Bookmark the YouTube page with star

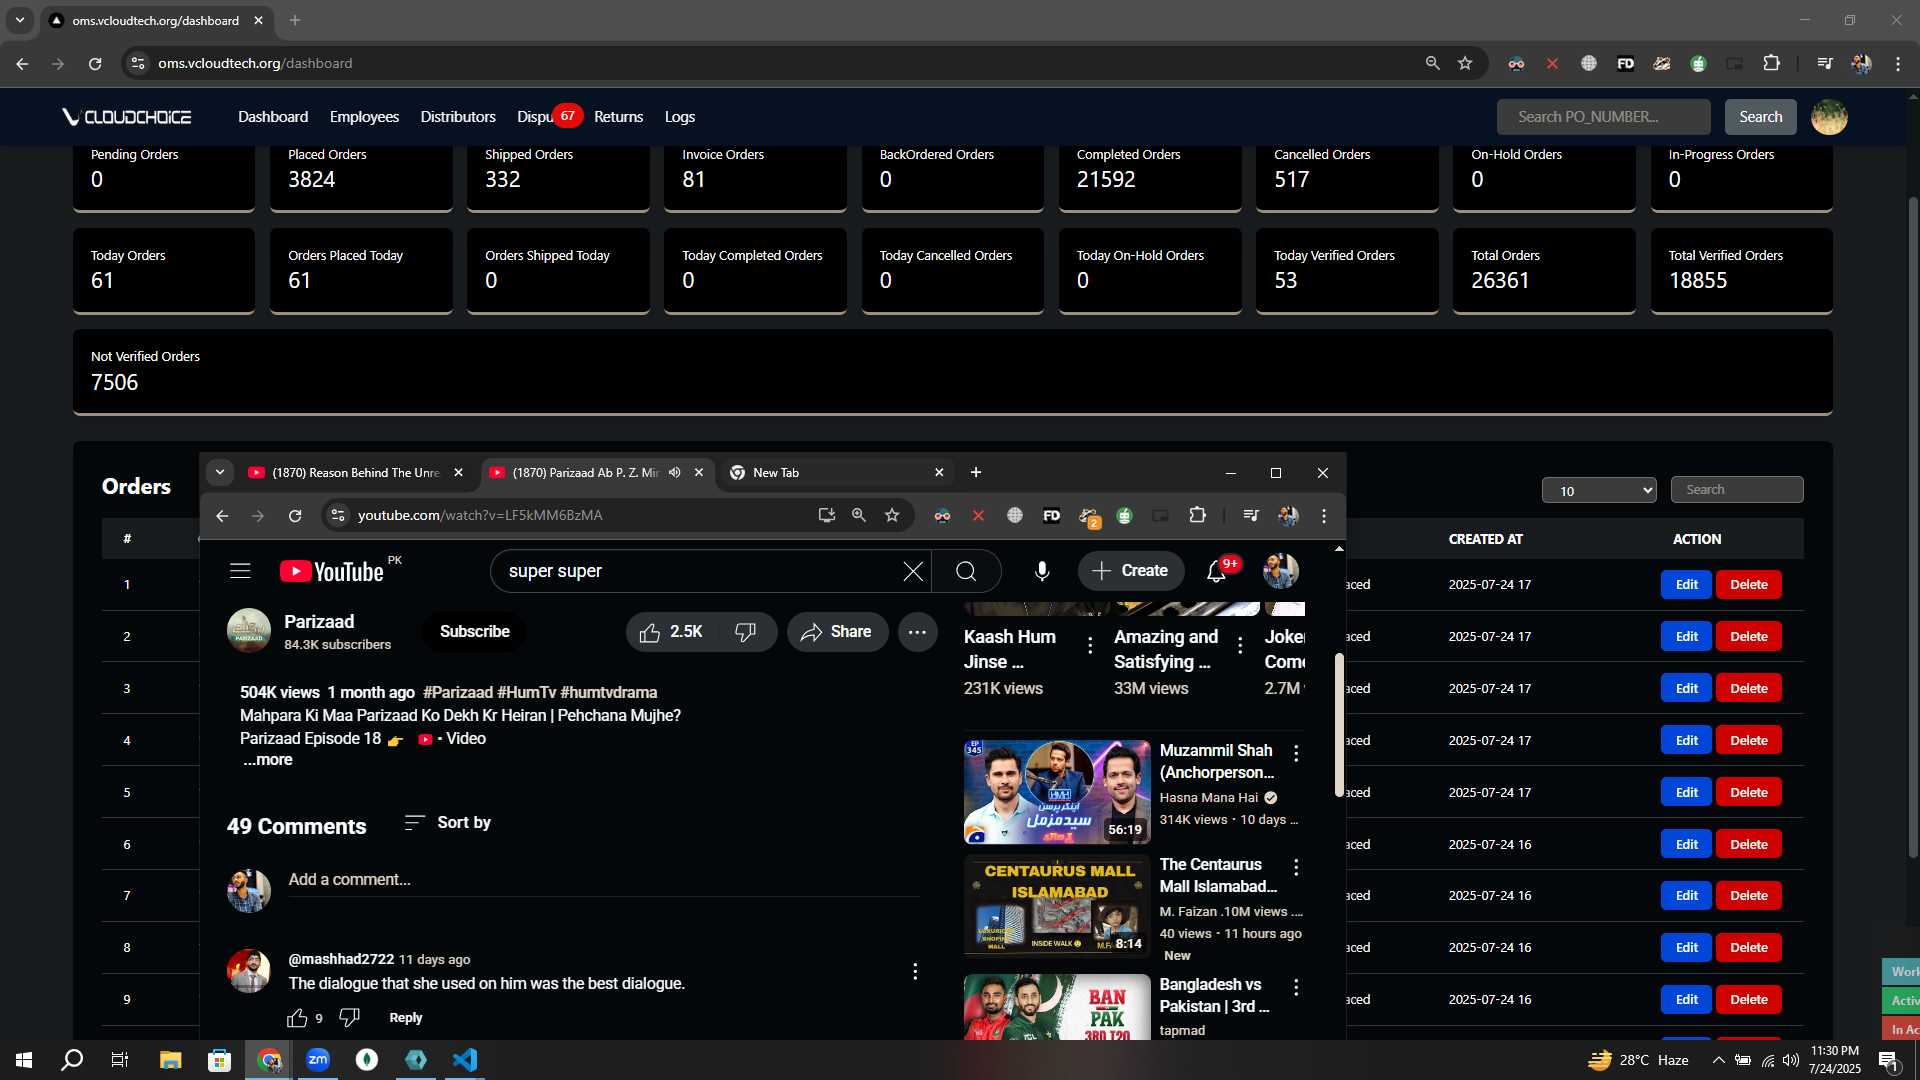(x=892, y=516)
